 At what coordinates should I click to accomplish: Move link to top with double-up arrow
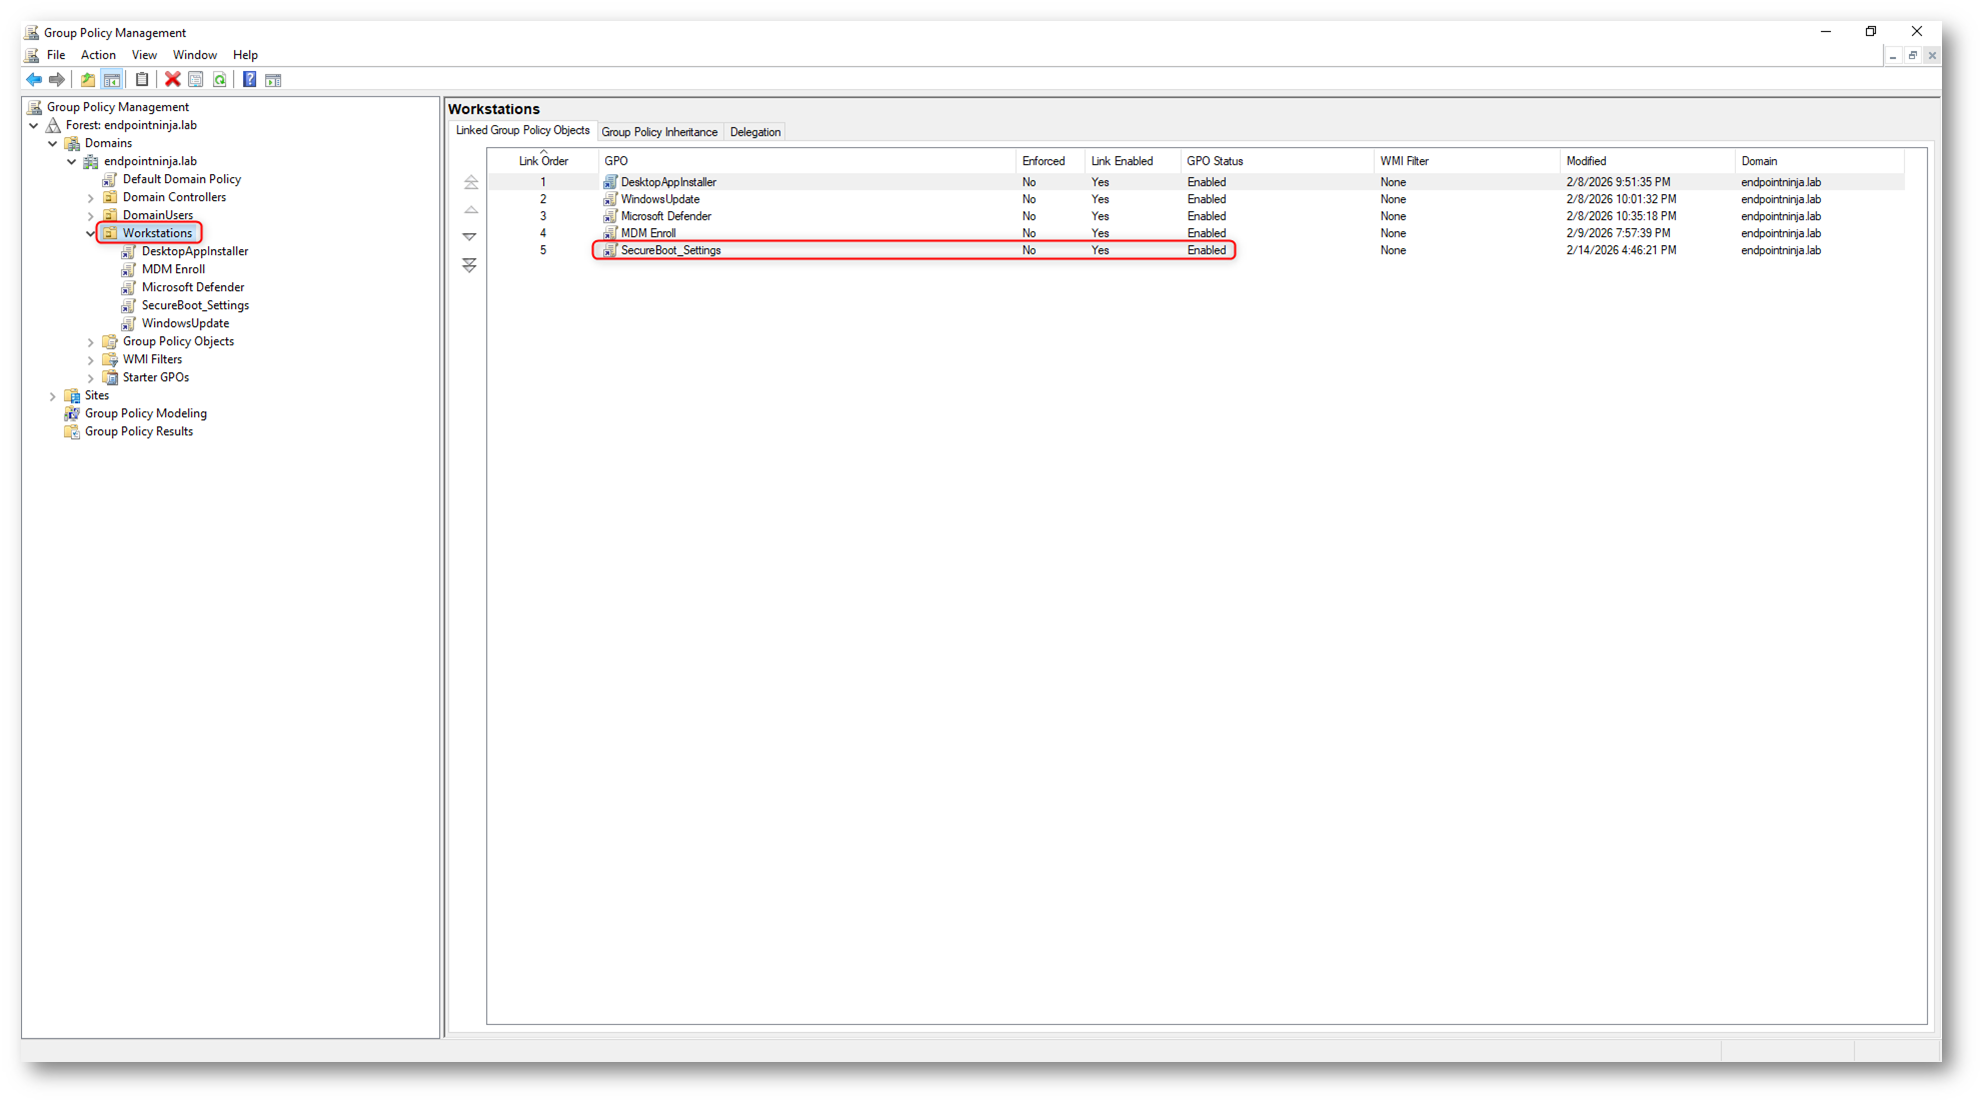[x=471, y=183]
